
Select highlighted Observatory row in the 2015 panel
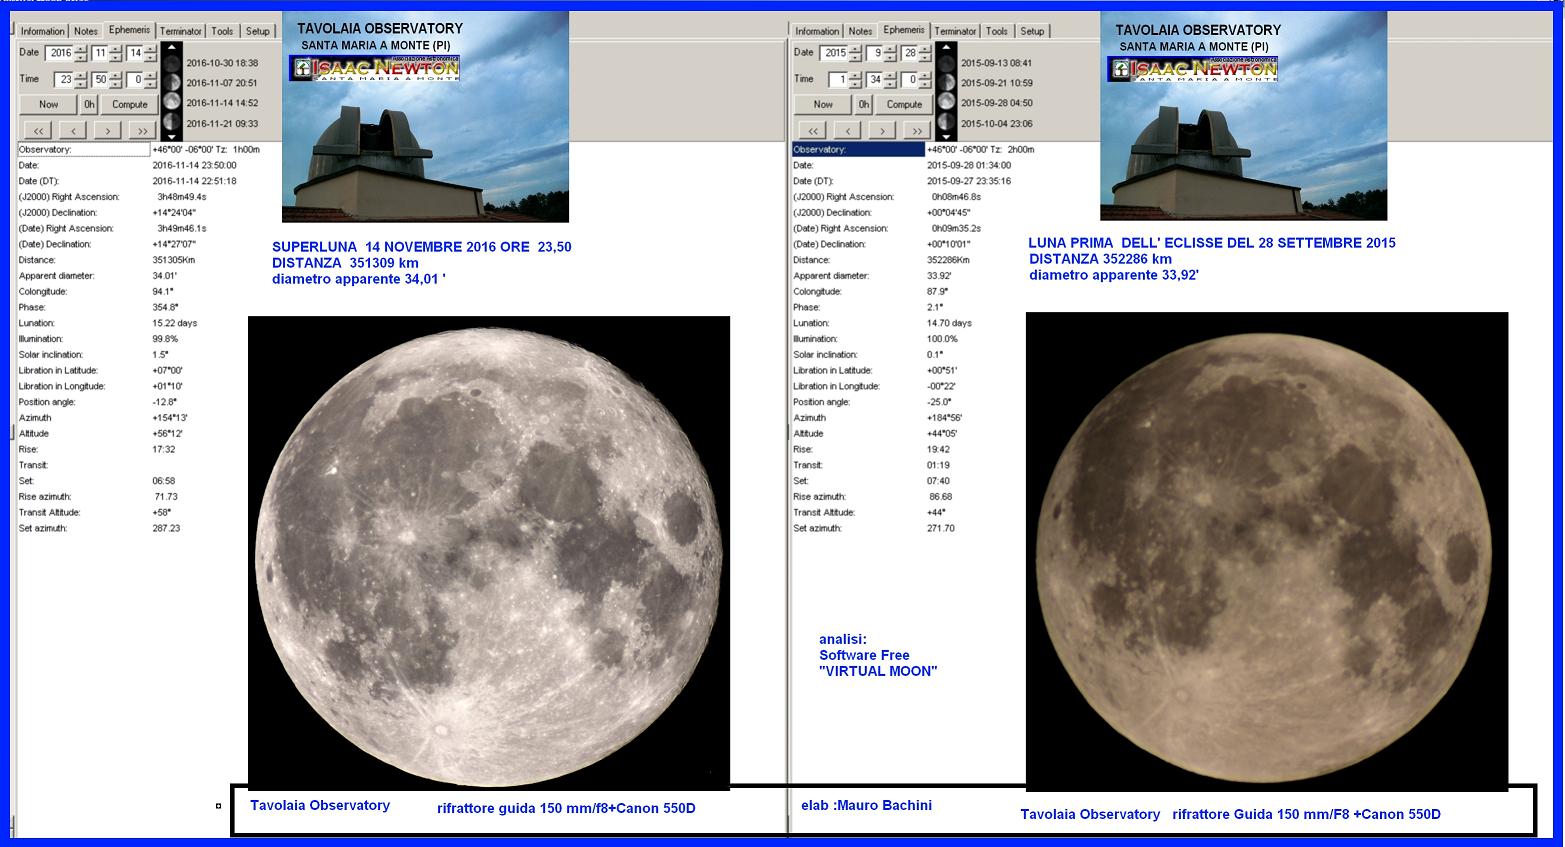click(859, 149)
